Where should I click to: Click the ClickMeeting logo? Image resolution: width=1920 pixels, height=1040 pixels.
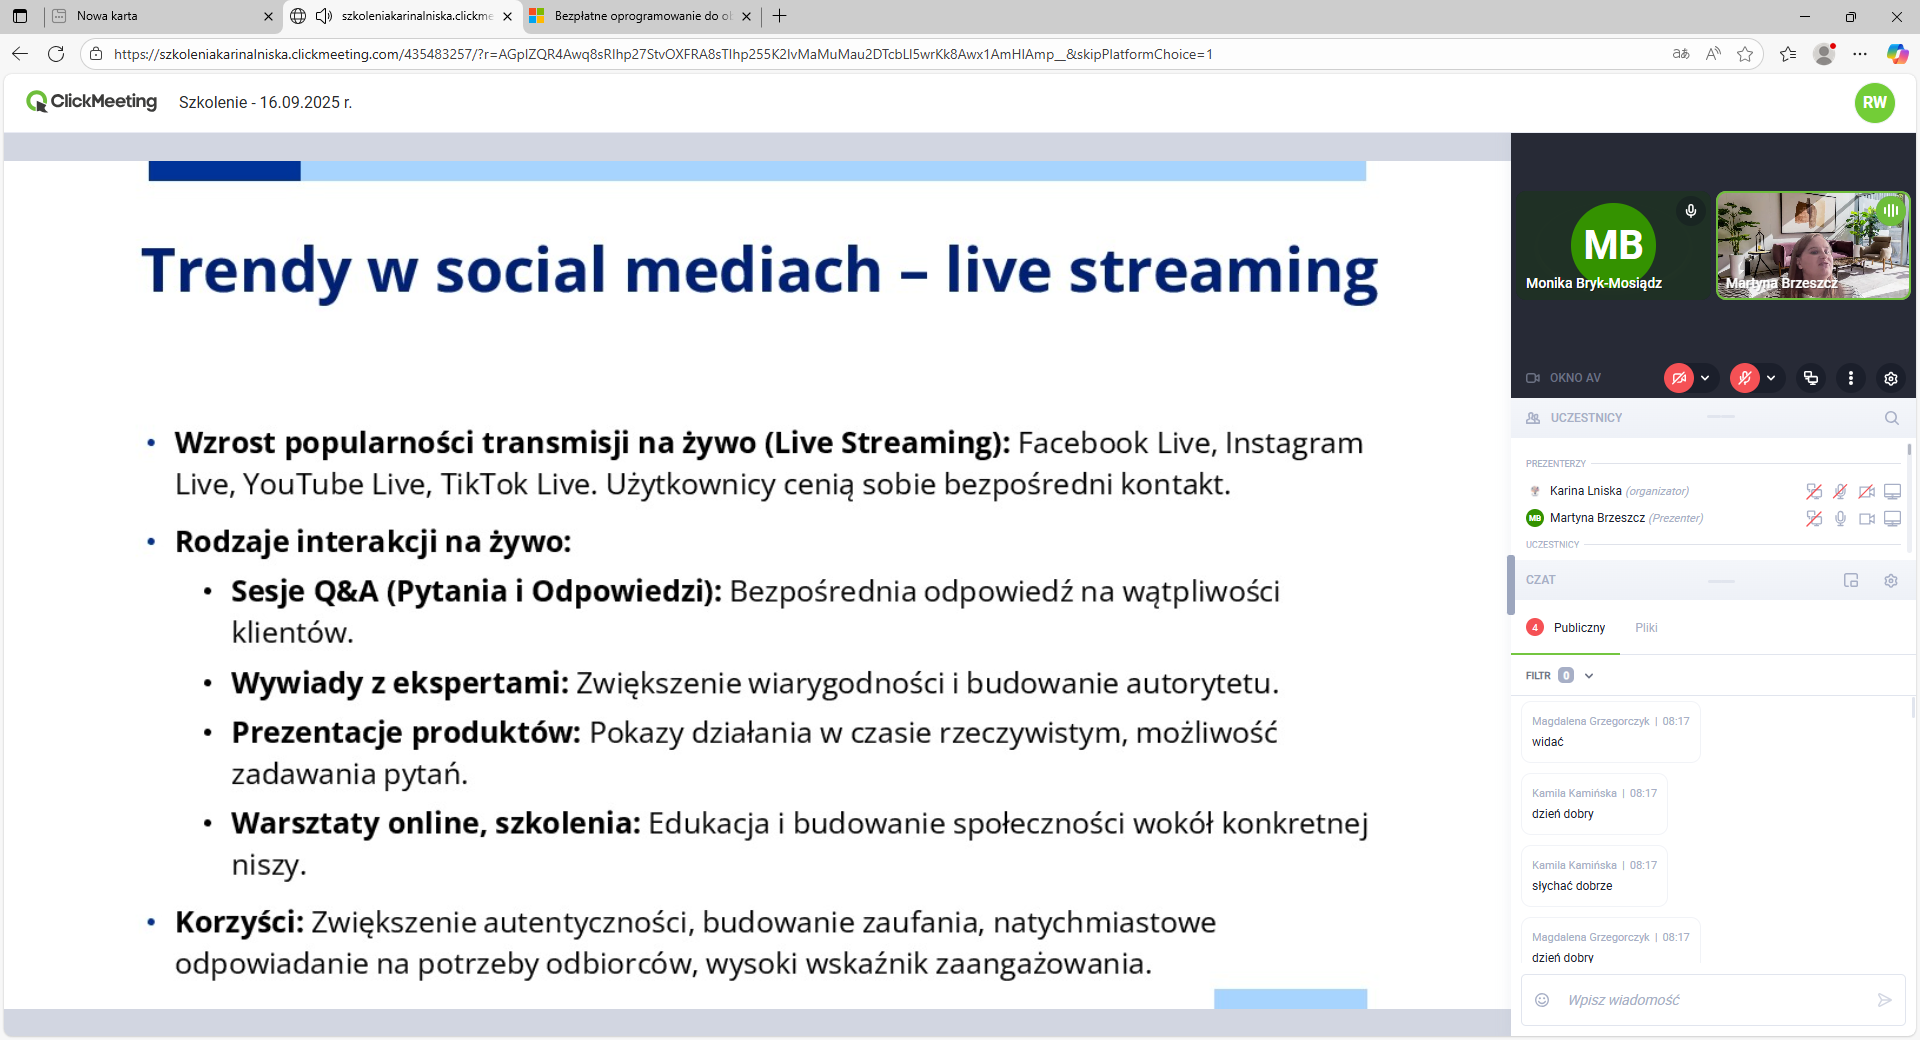coord(91,101)
